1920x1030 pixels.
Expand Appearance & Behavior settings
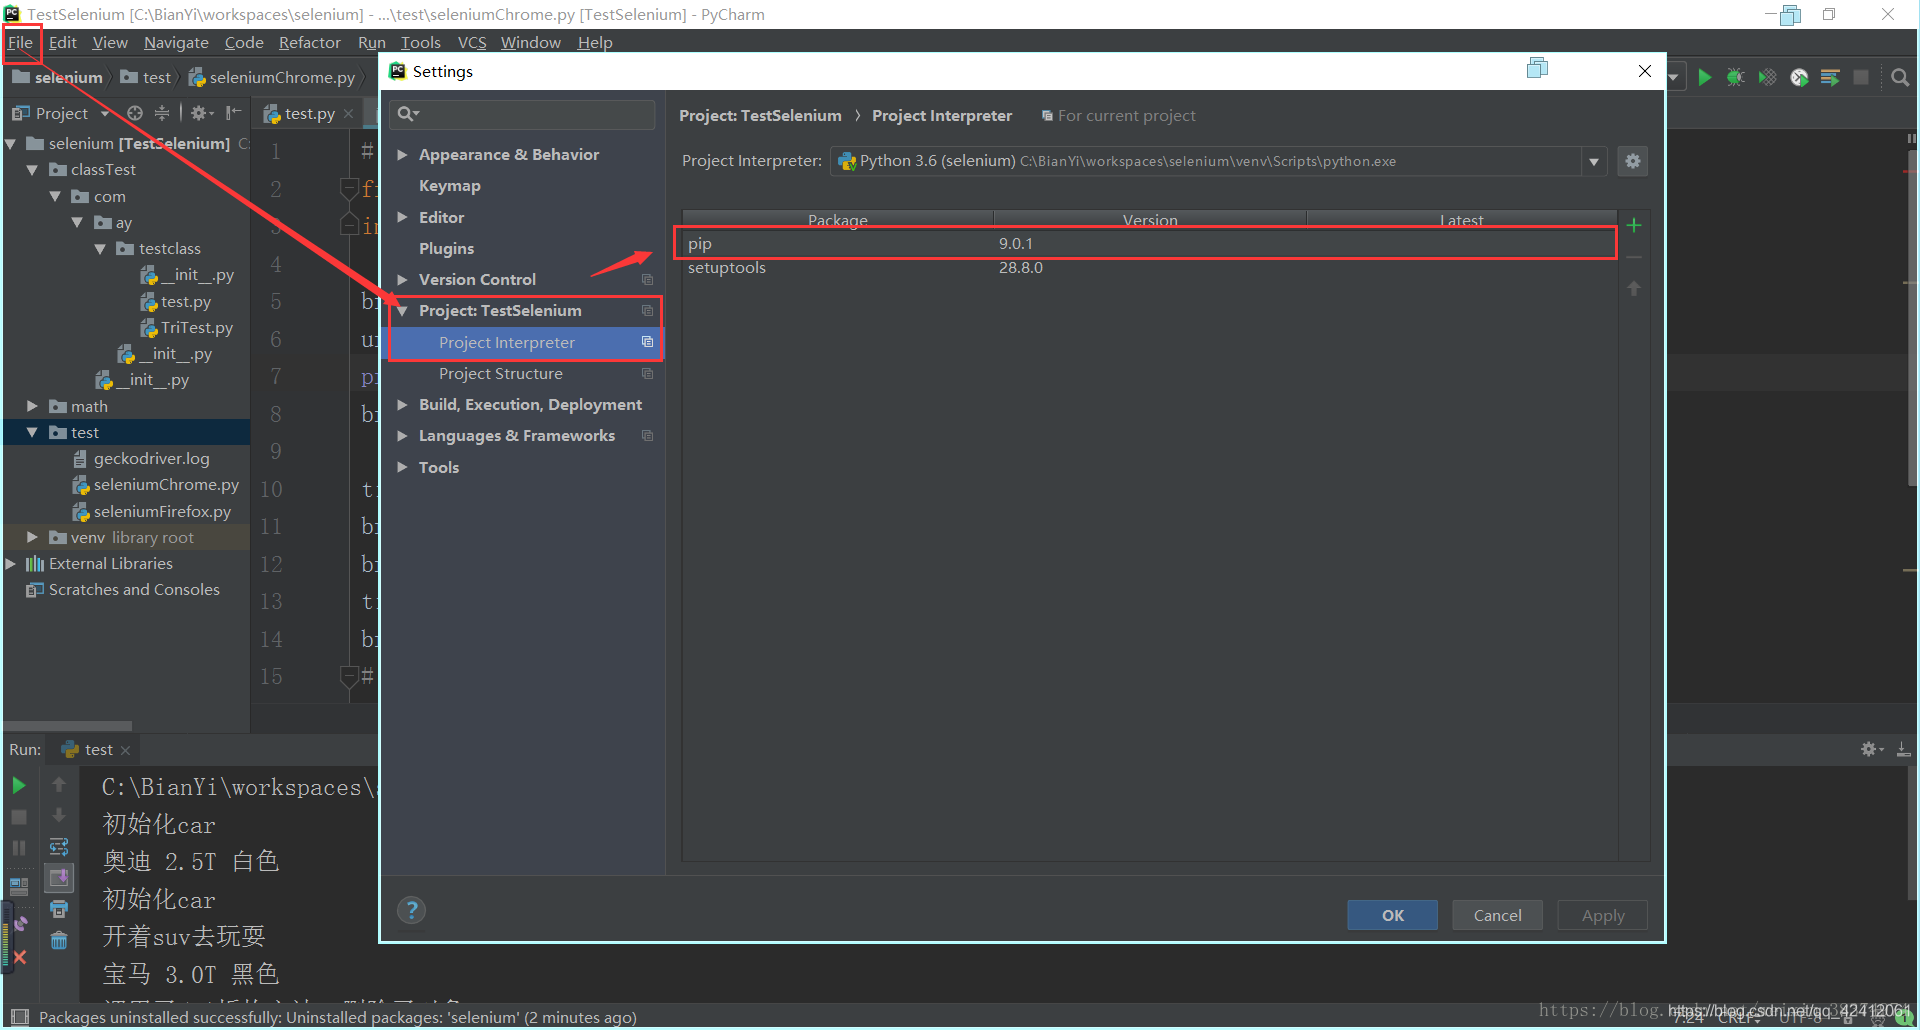402,154
